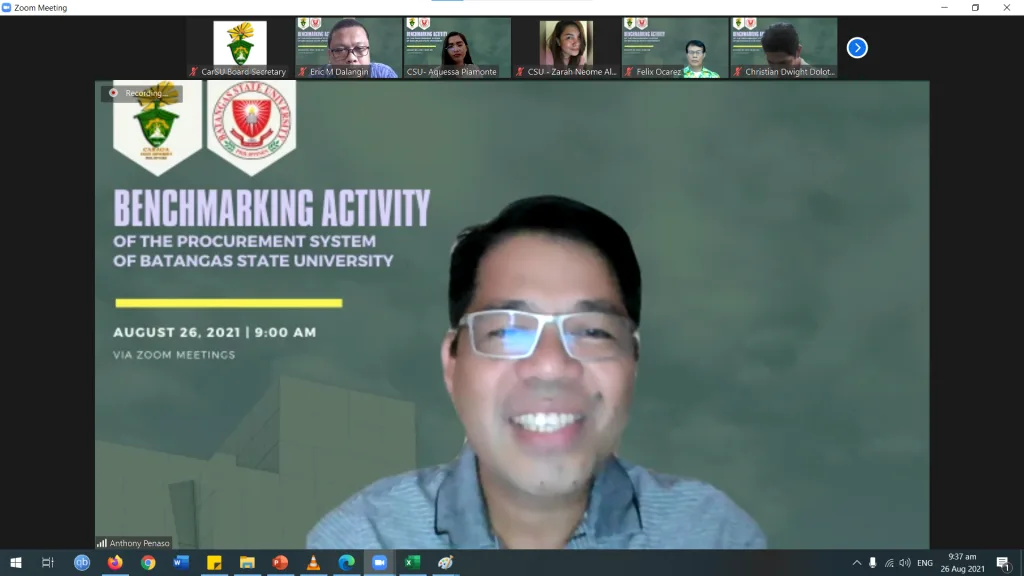Click the Zoom app icon in taskbar
Screen dimensions: 1024x576
[379, 562]
